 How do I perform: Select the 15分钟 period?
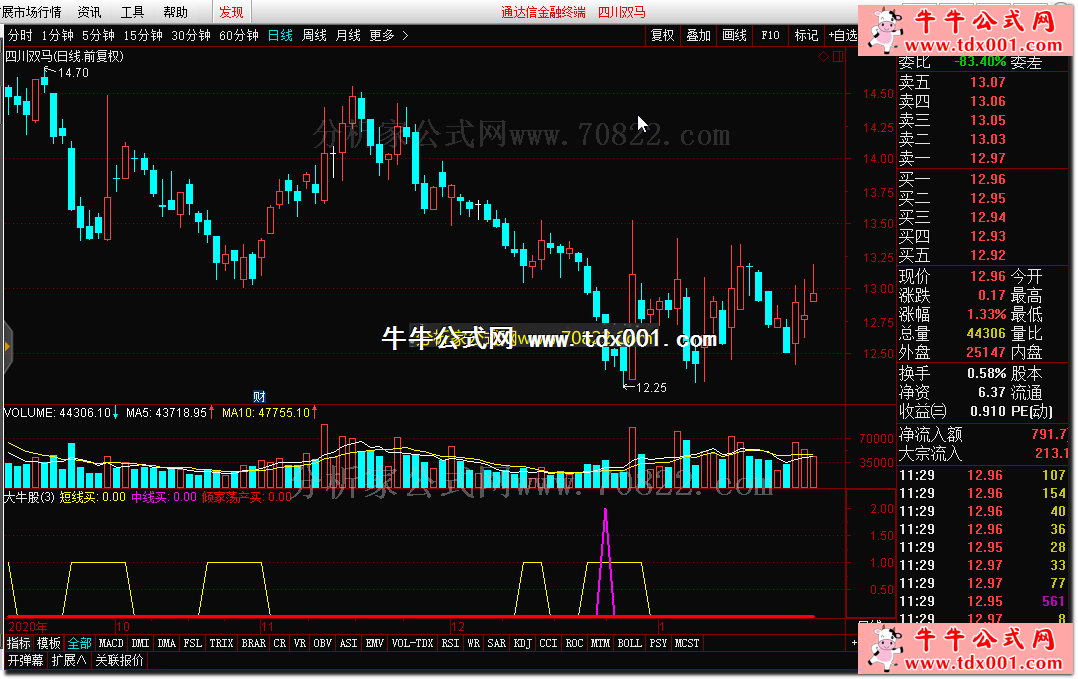[x=142, y=35]
